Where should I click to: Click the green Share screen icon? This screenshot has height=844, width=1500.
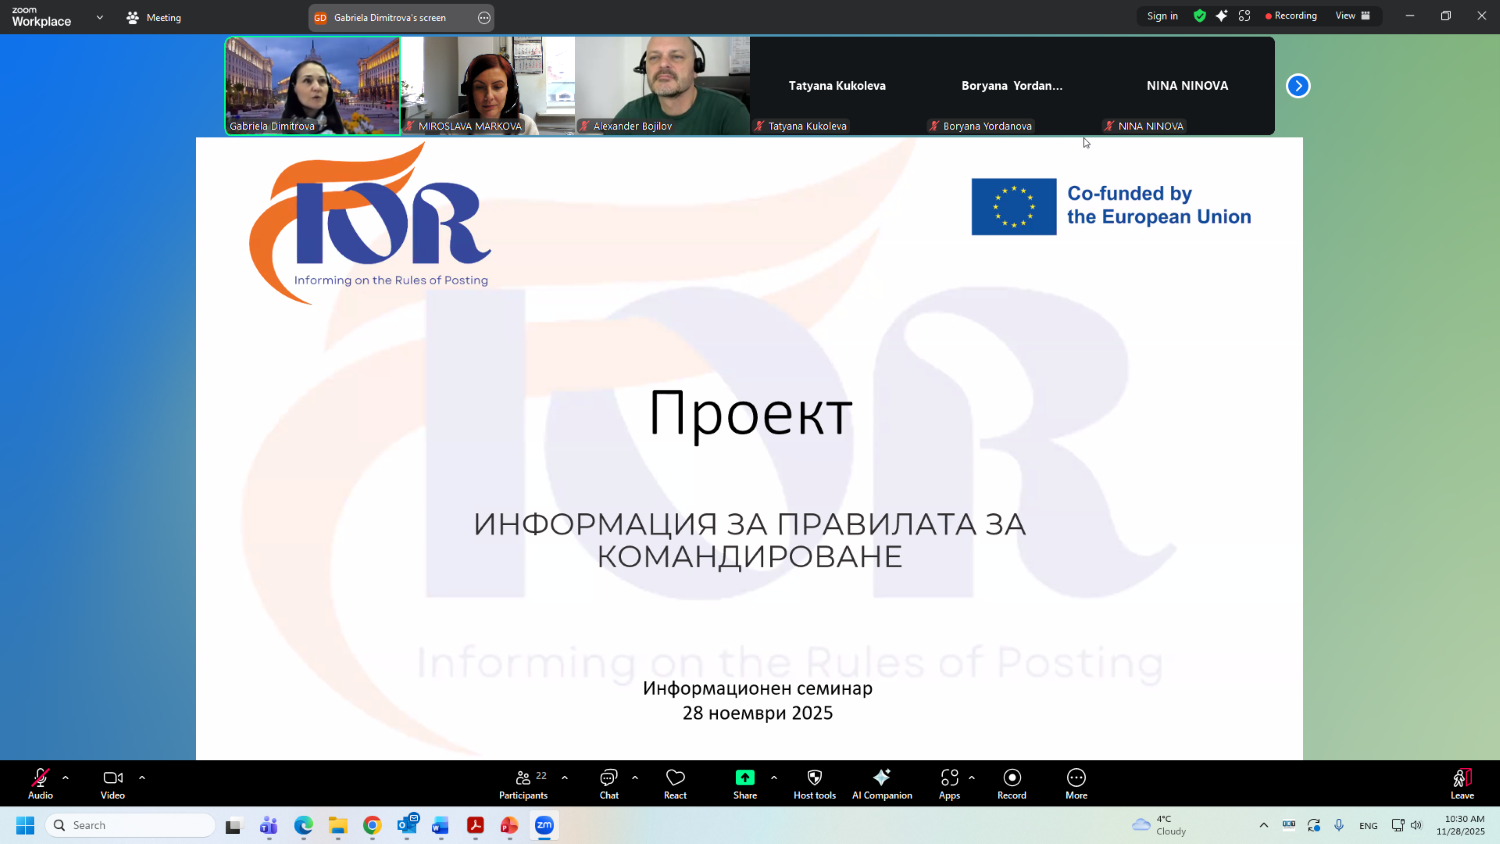tap(745, 778)
